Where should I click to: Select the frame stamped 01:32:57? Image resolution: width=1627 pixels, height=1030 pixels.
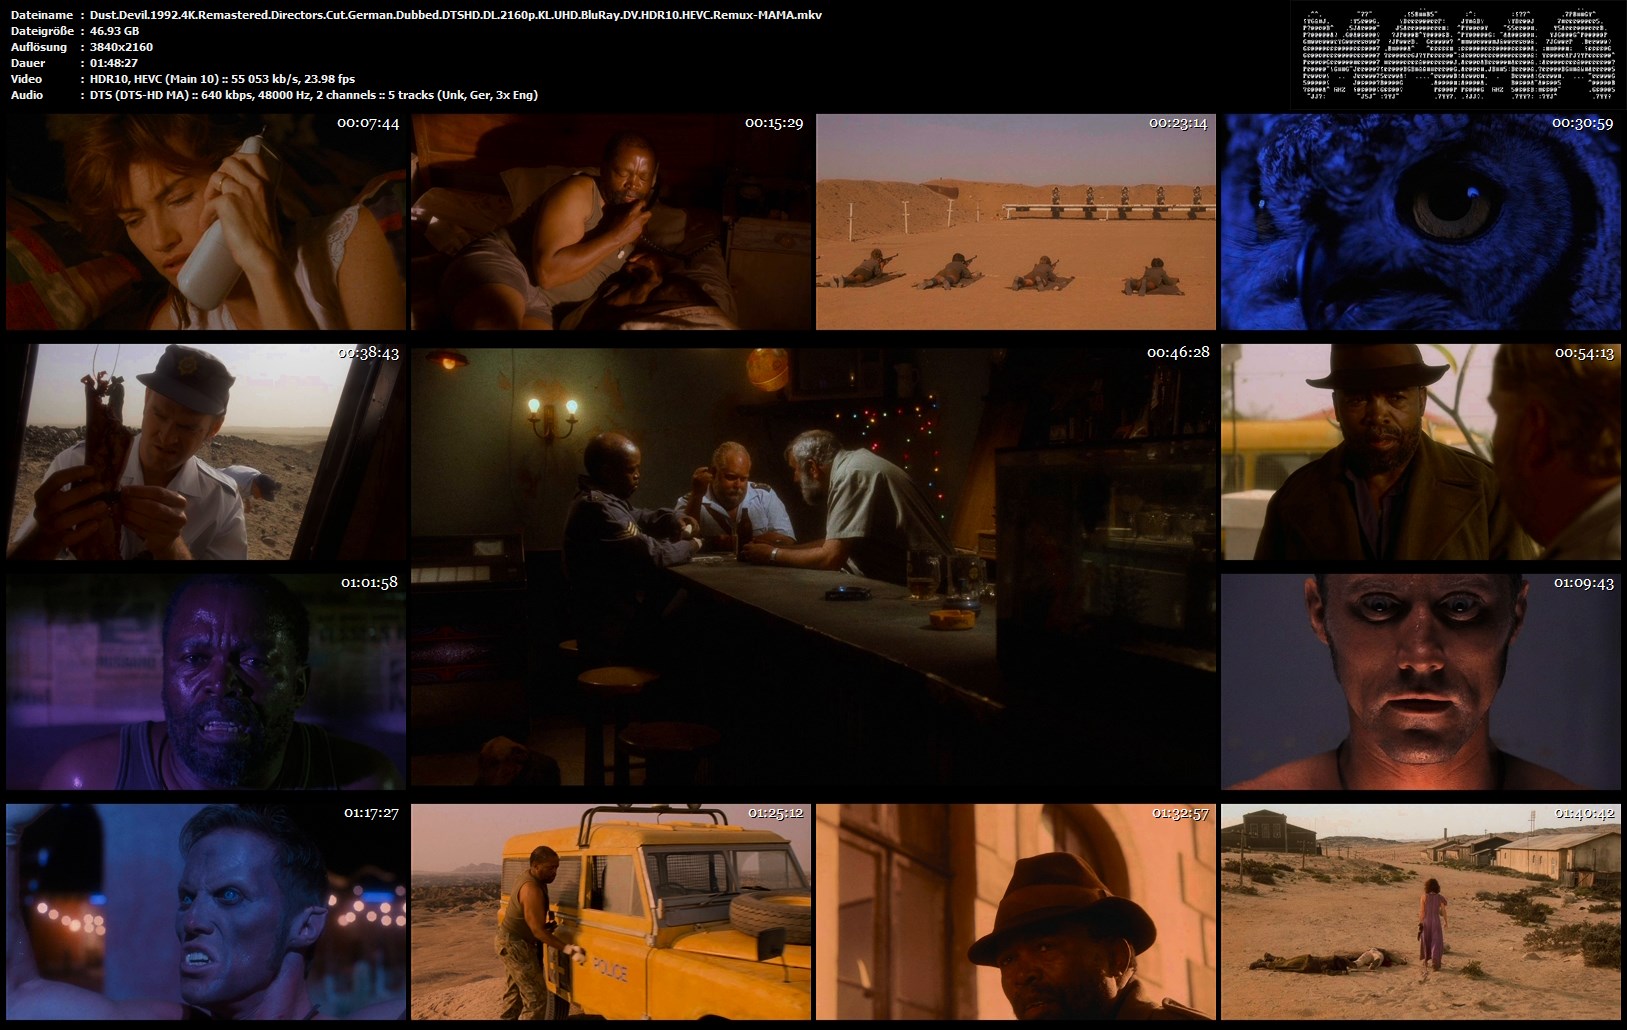pyautogui.click(x=1016, y=912)
